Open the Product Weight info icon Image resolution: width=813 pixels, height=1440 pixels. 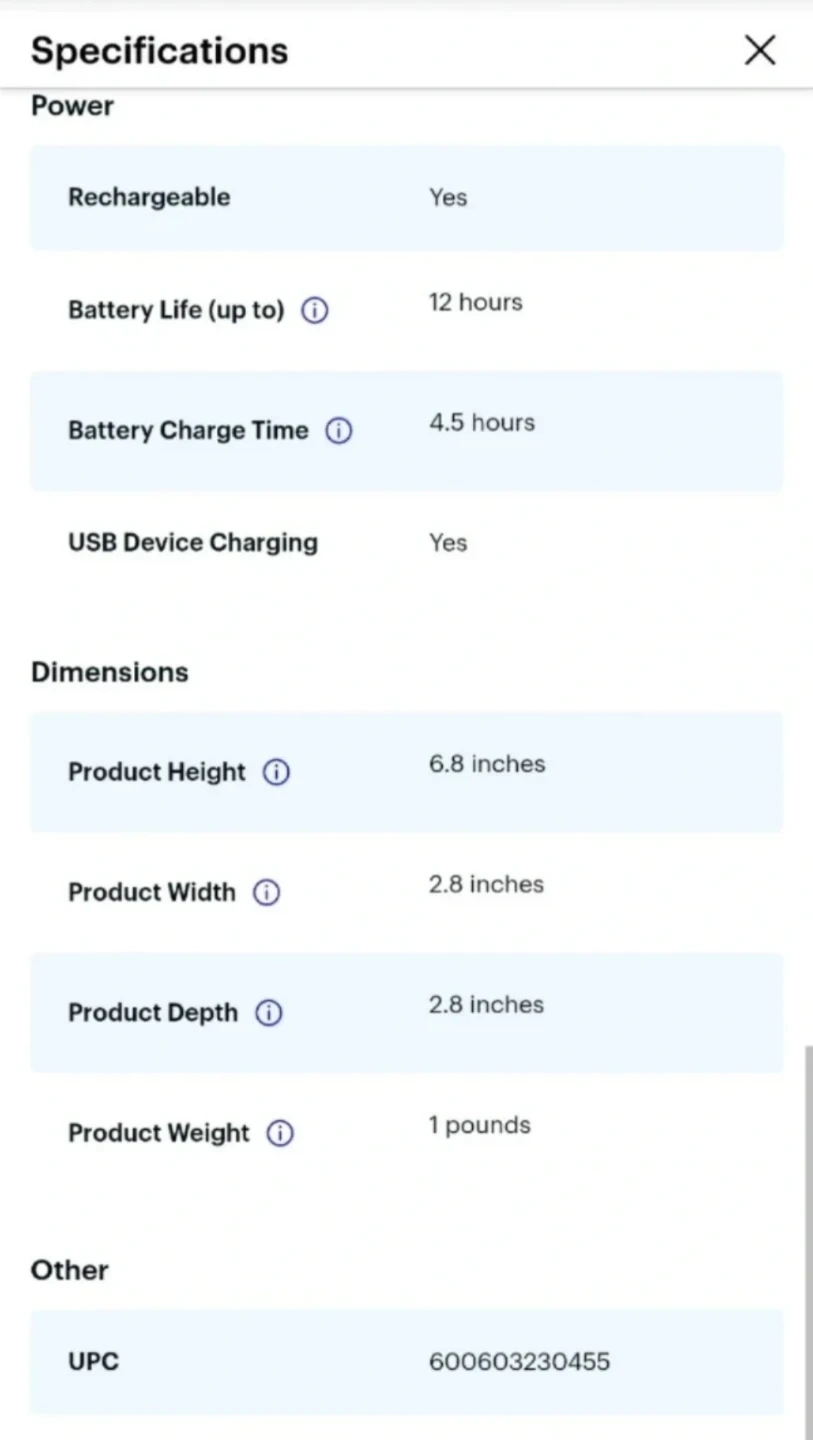[280, 1133]
